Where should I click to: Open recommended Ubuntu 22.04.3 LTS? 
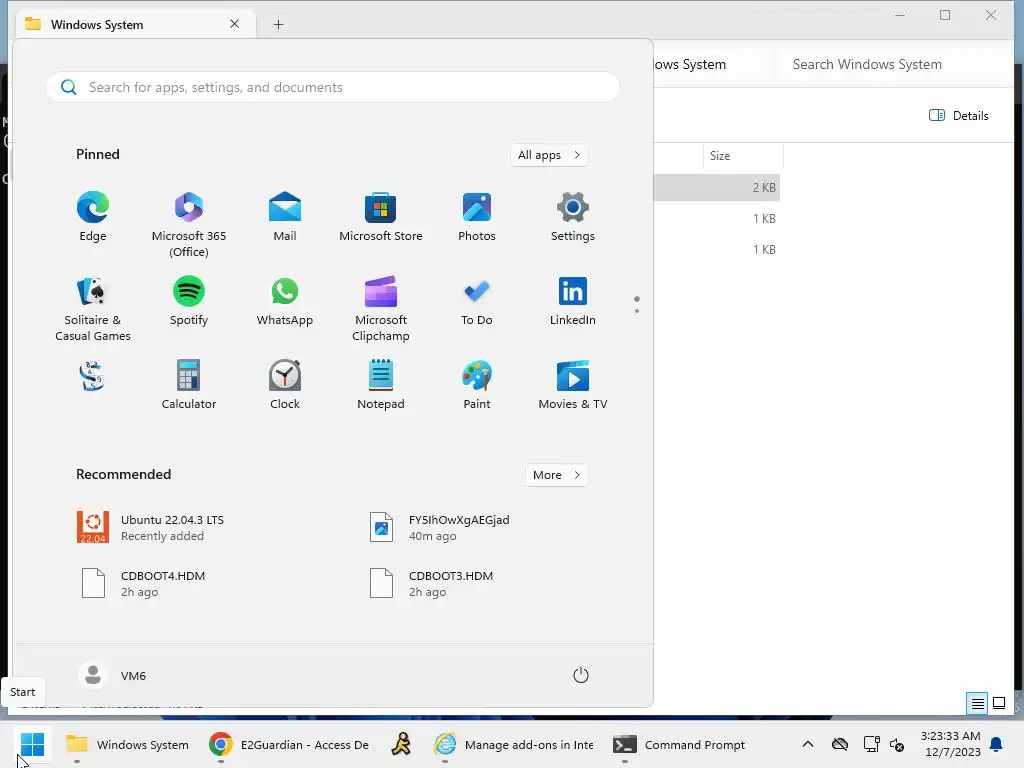click(x=151, y=528)
